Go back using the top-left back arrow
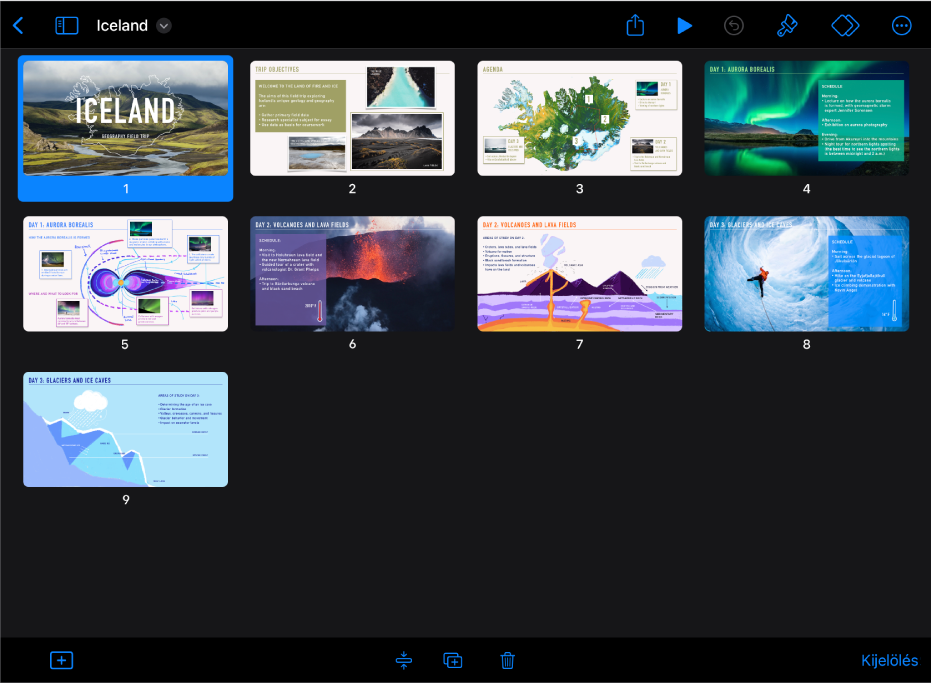 coord(18,26)
